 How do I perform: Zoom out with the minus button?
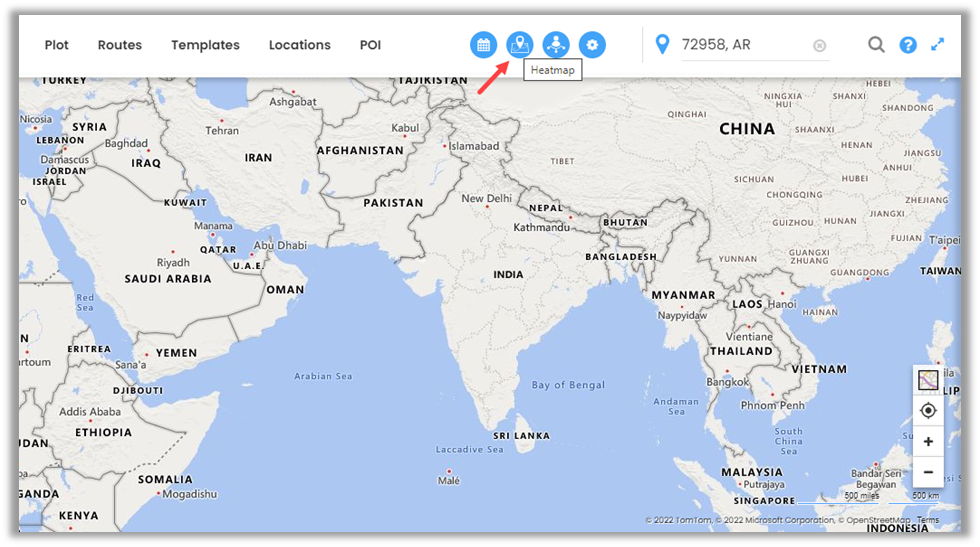(928, 472)
